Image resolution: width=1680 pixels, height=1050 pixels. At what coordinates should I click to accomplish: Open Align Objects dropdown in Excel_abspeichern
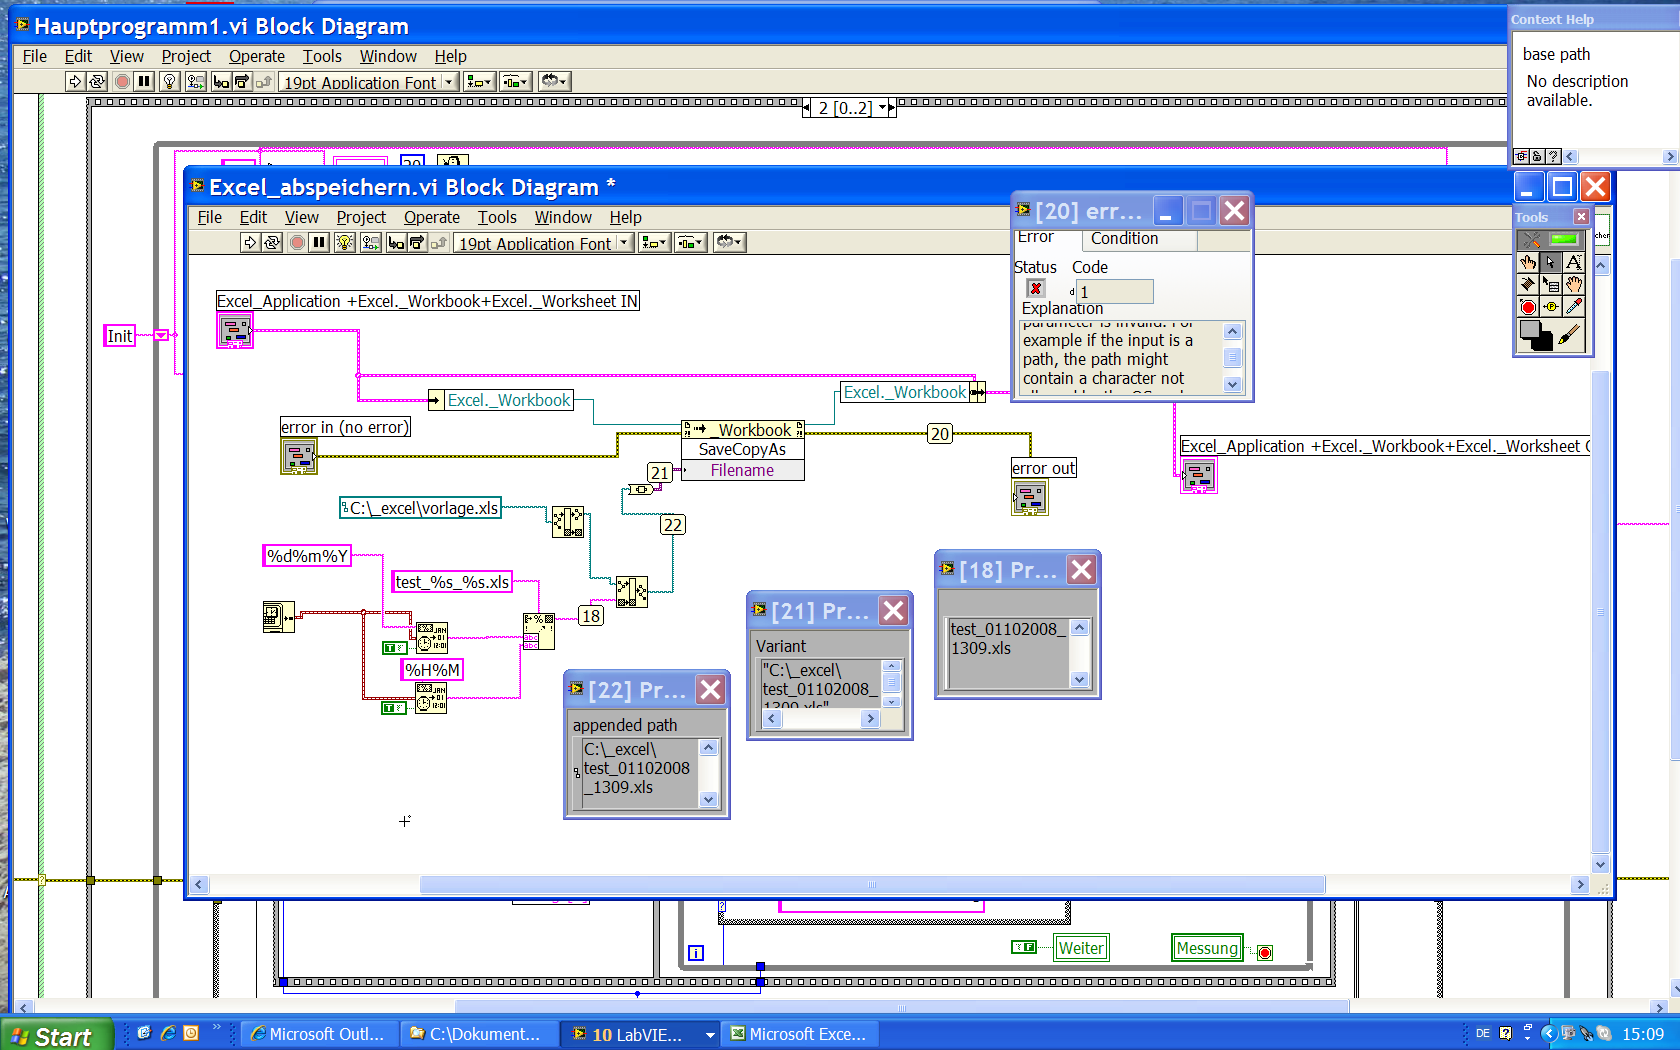(654, 242)
